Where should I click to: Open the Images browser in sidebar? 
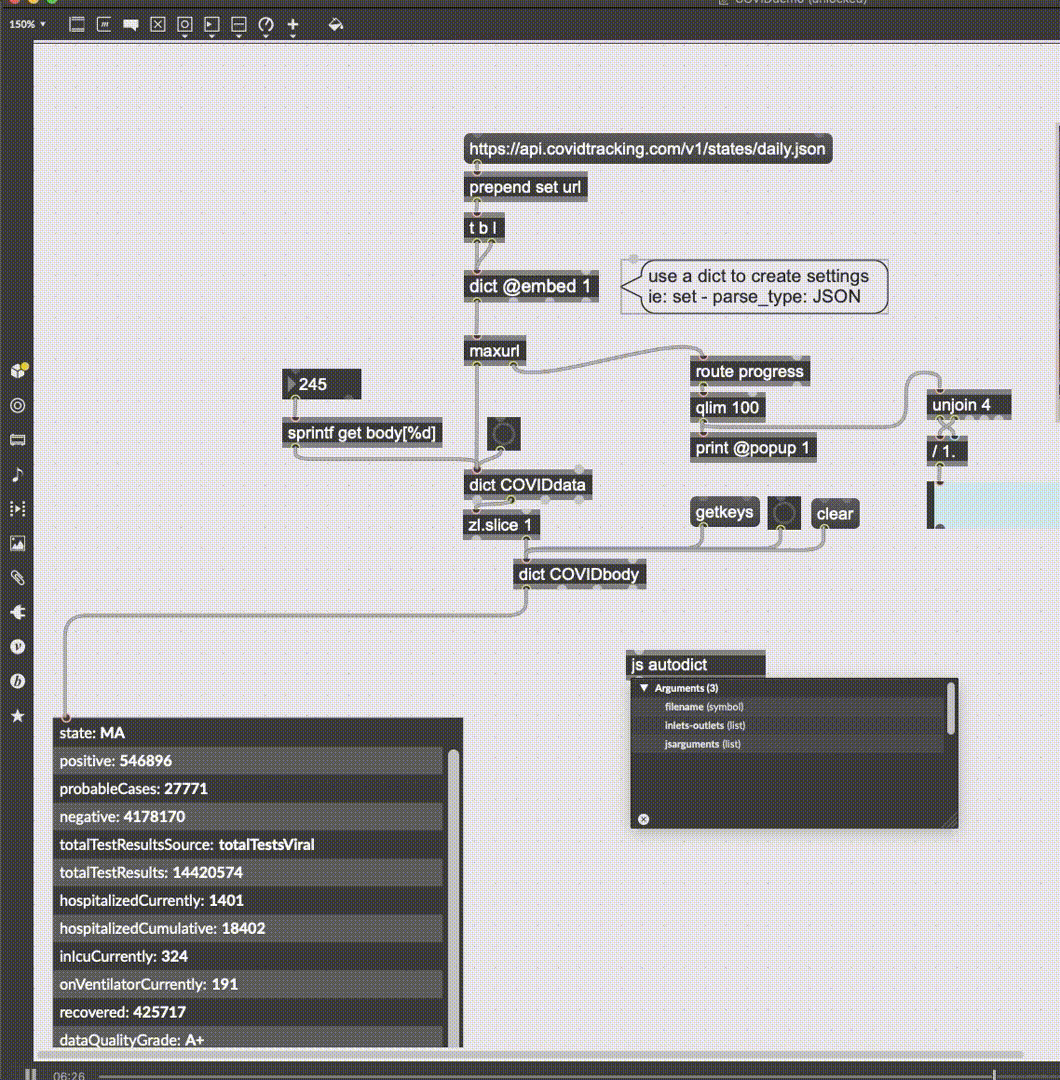[17, 543]
